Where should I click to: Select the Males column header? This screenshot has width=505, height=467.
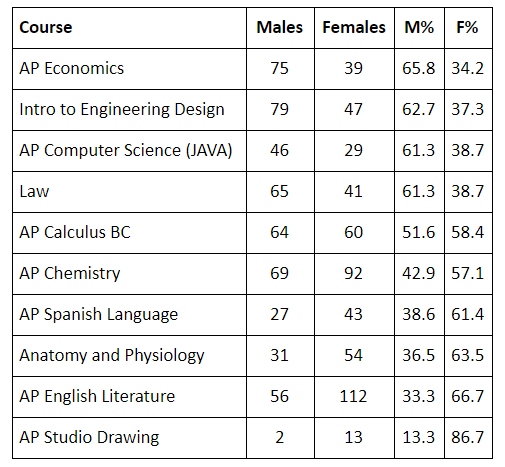(280, 28)
